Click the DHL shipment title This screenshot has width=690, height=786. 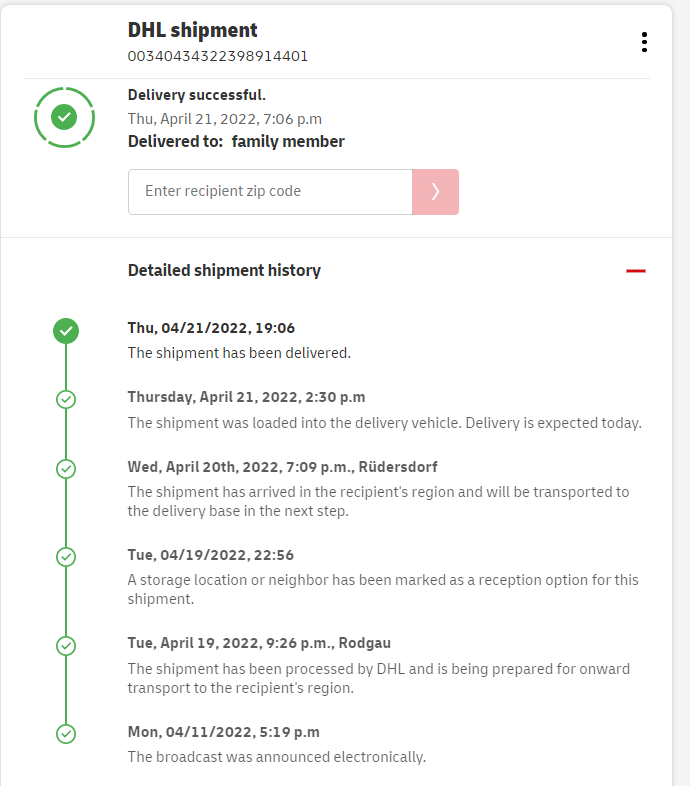[x=193, y=30]
